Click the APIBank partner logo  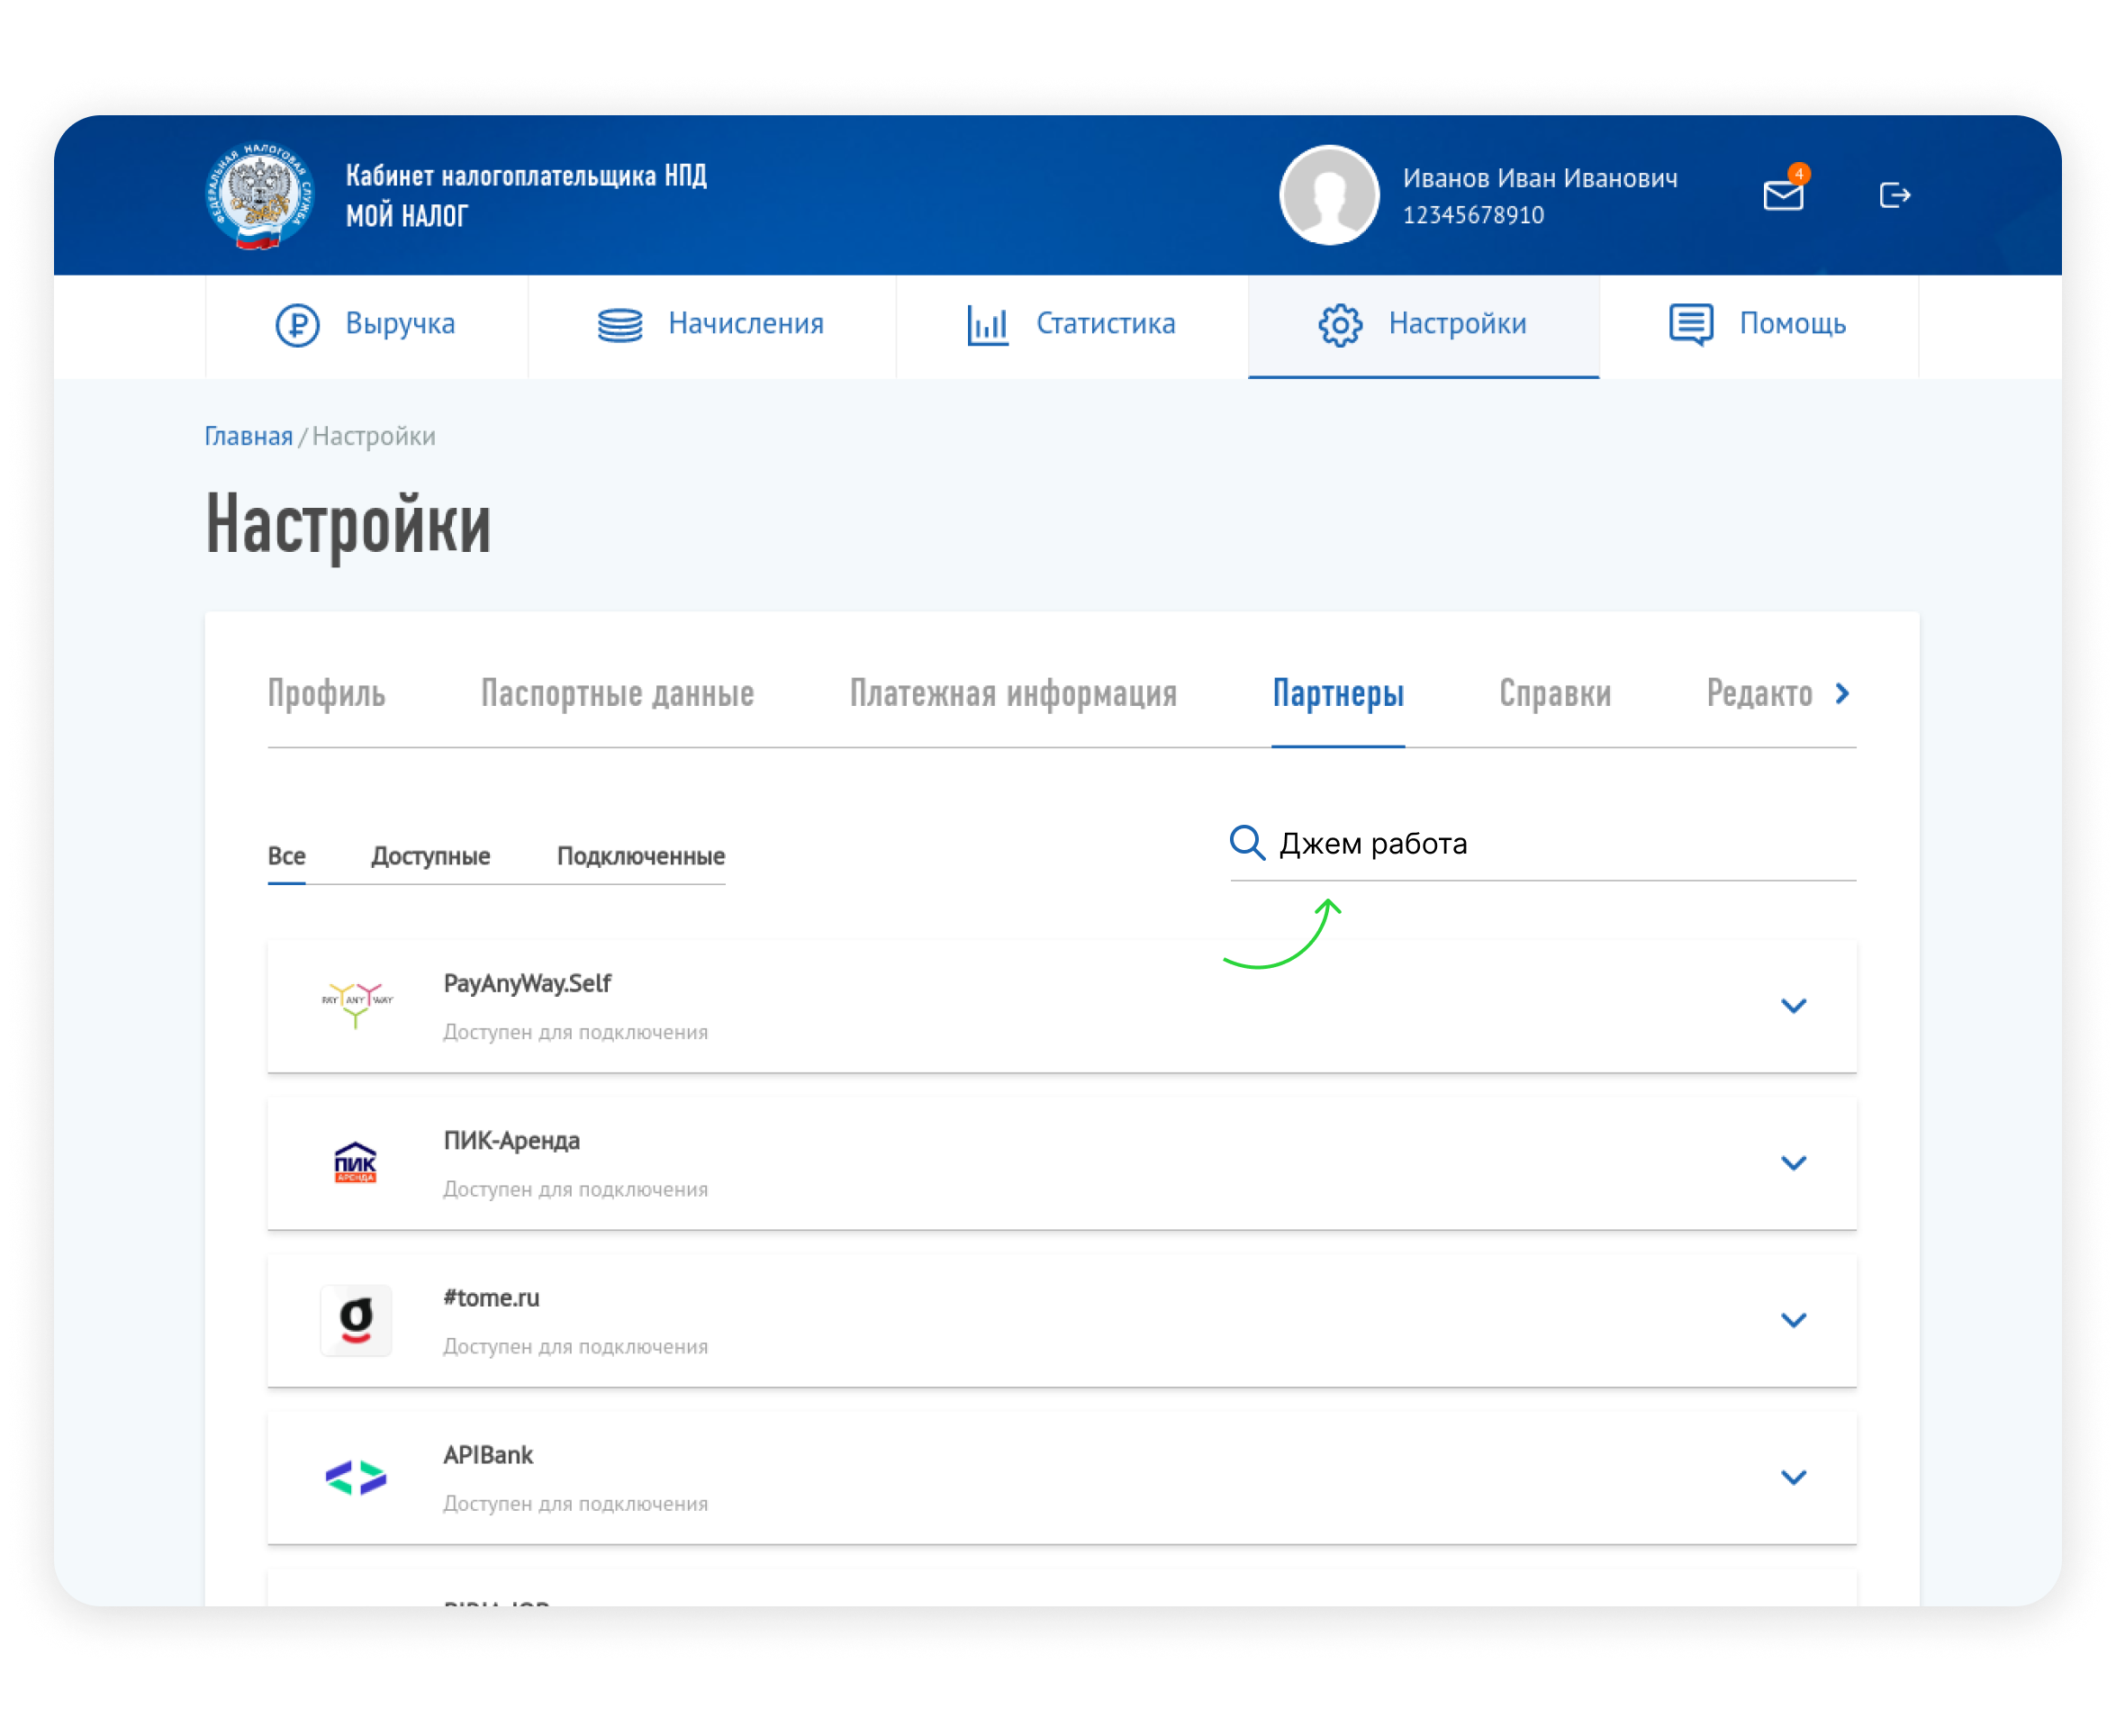356,1477
